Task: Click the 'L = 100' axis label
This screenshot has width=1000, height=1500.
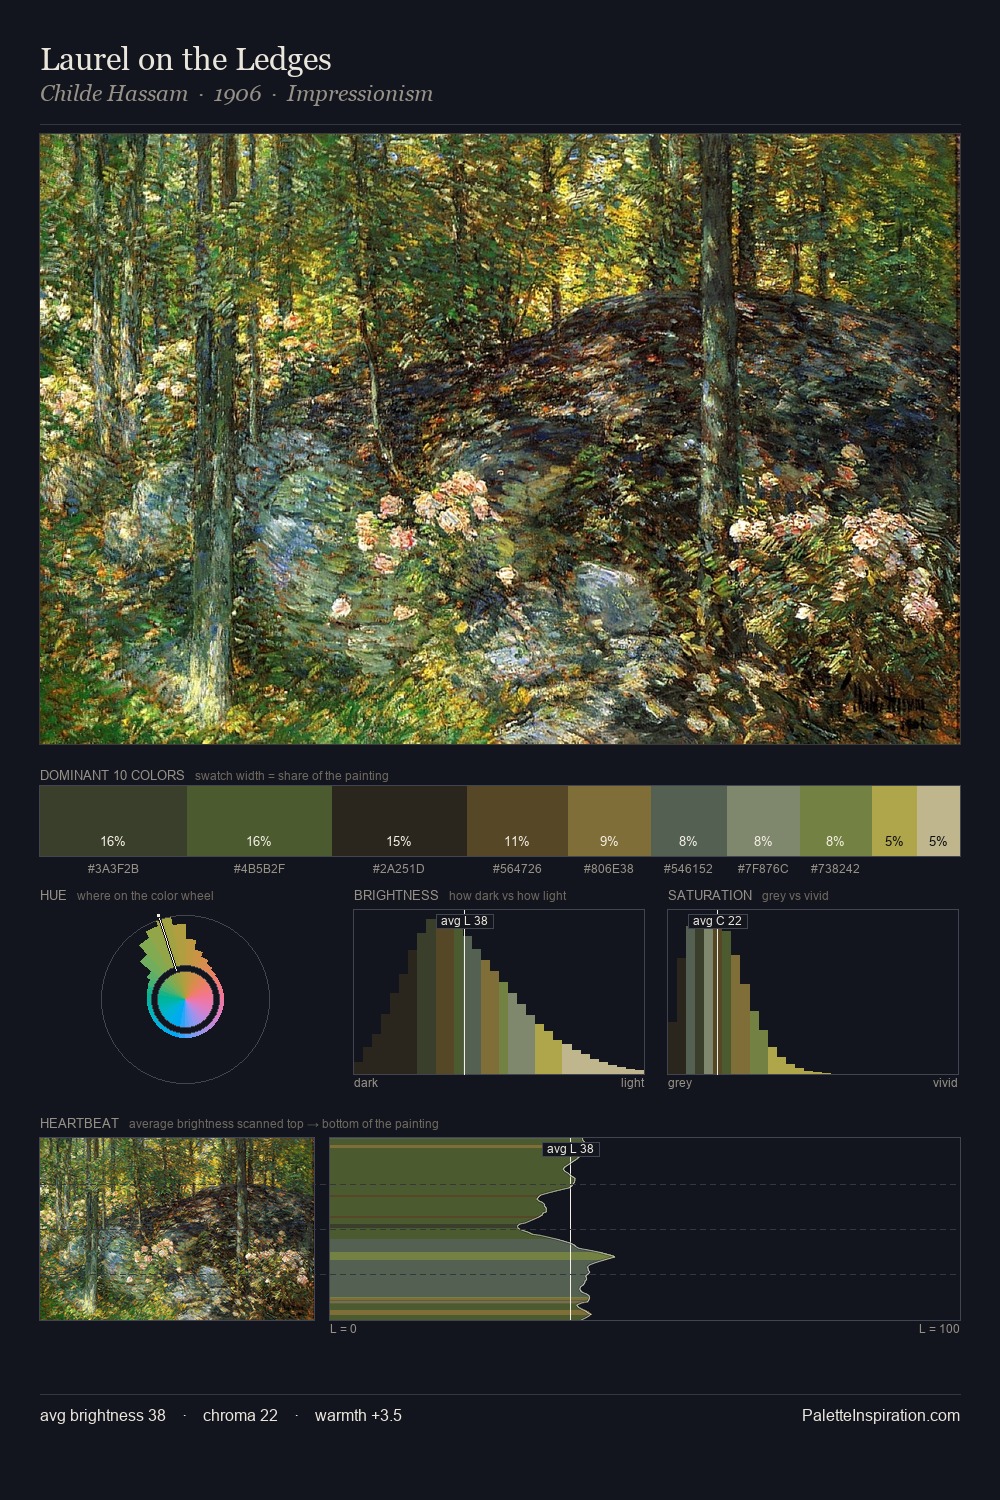Action: click(x=939, y=1329)
